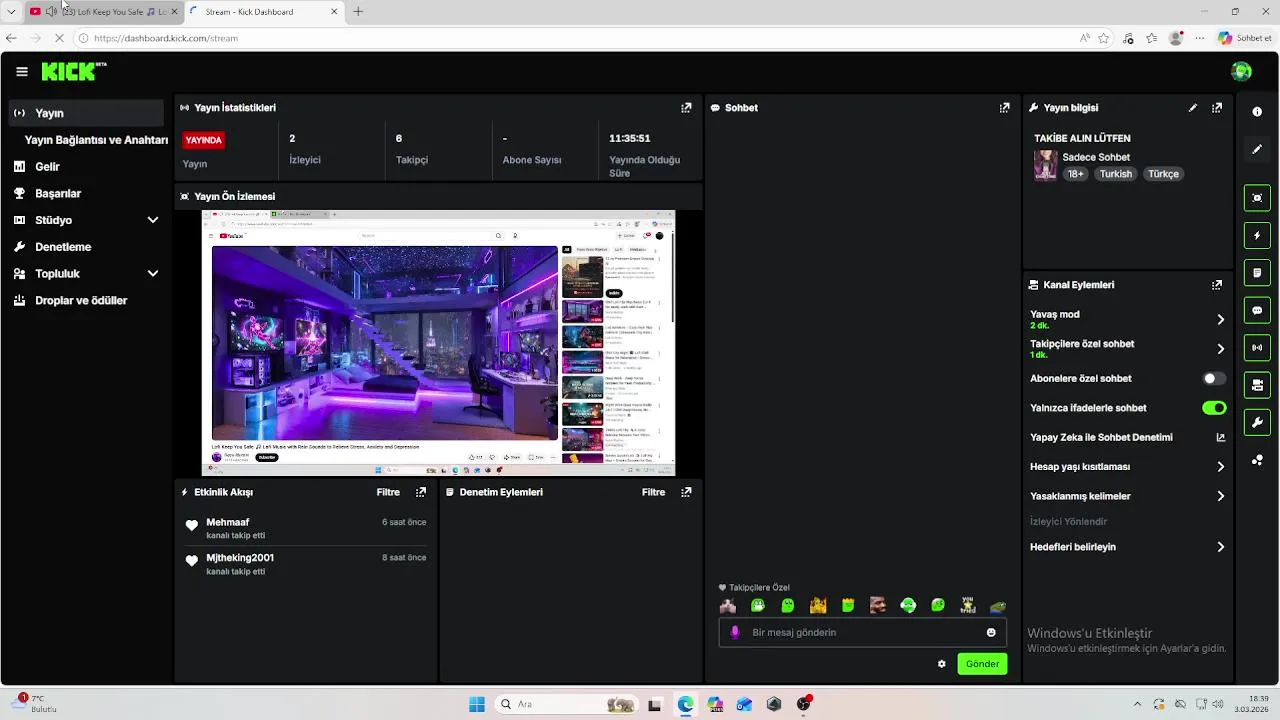Open Yapay Zeka ile Sohbet Denetimi external link
Screen dimensions: 1280x720
(1220, 437)
